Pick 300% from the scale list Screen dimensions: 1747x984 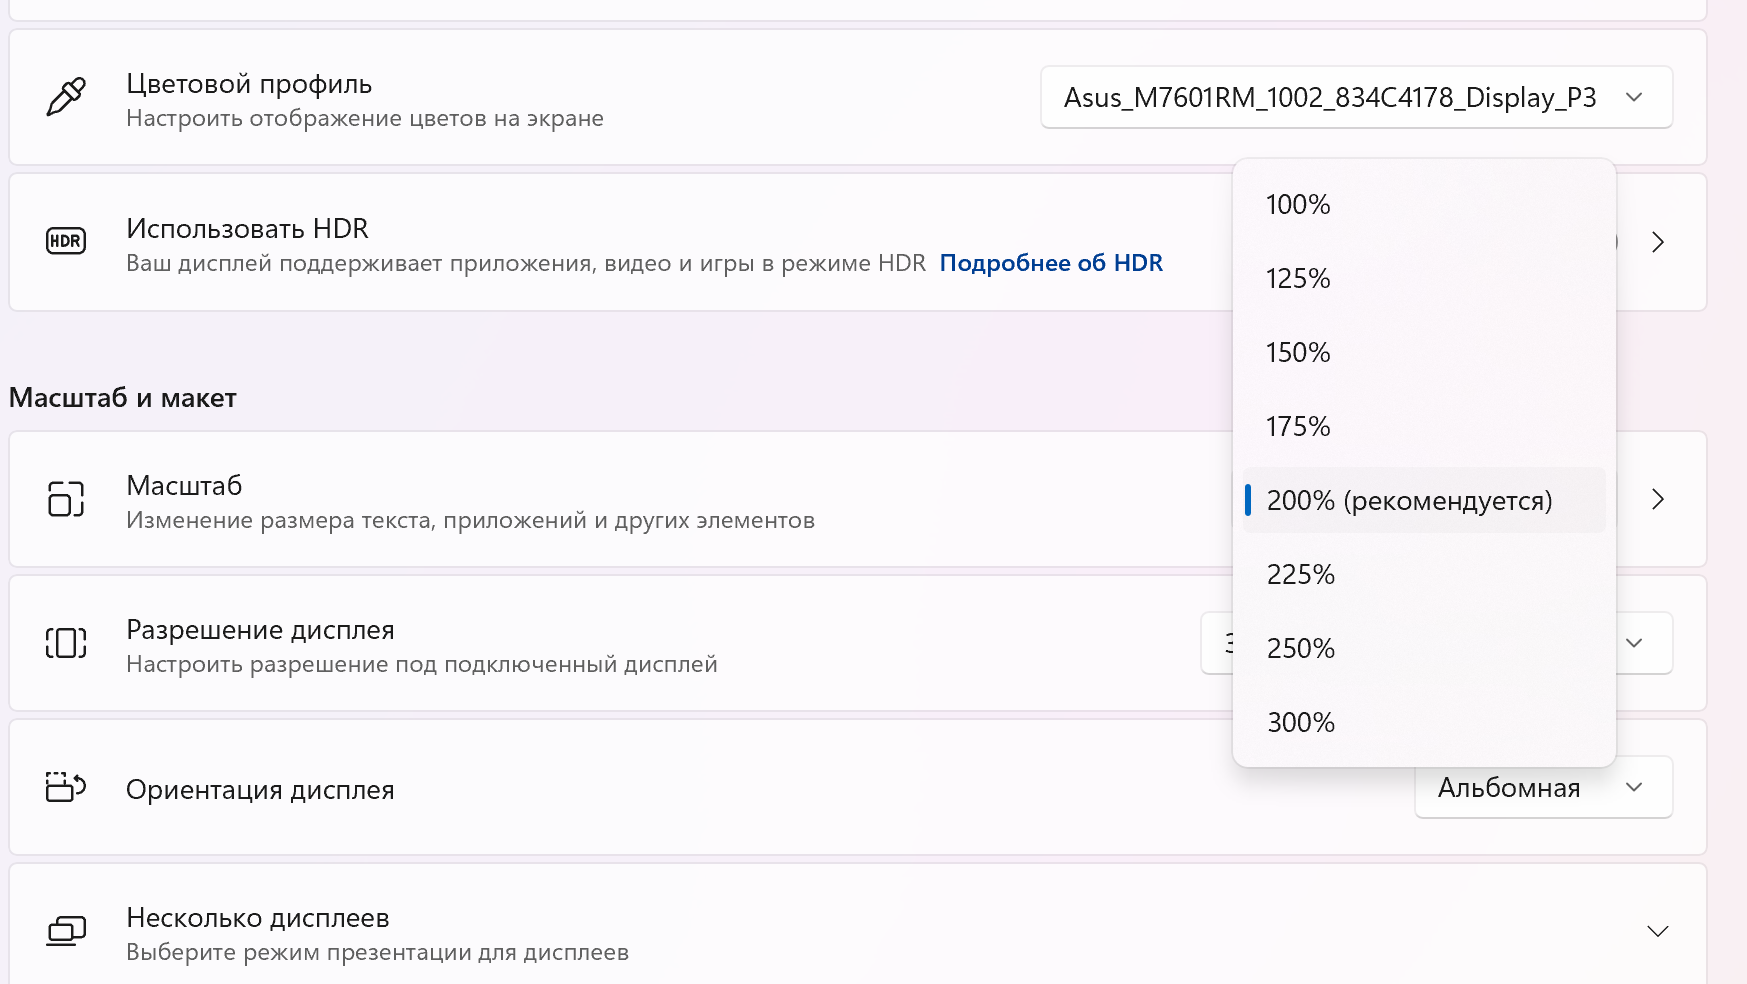tap(1301, 722)
